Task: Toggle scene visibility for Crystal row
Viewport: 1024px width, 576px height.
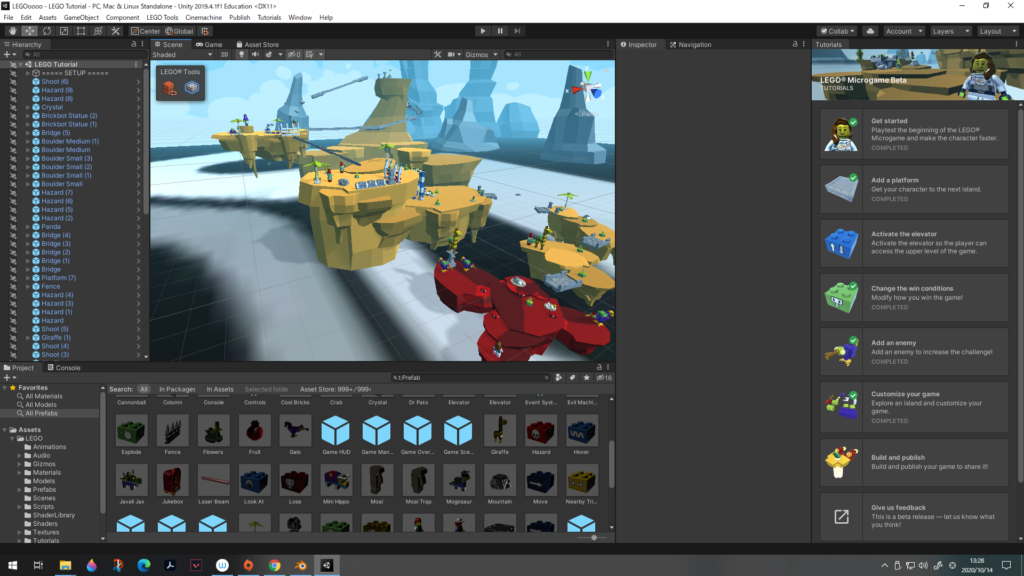Action: pyautogui.click(x=12, y=107)
